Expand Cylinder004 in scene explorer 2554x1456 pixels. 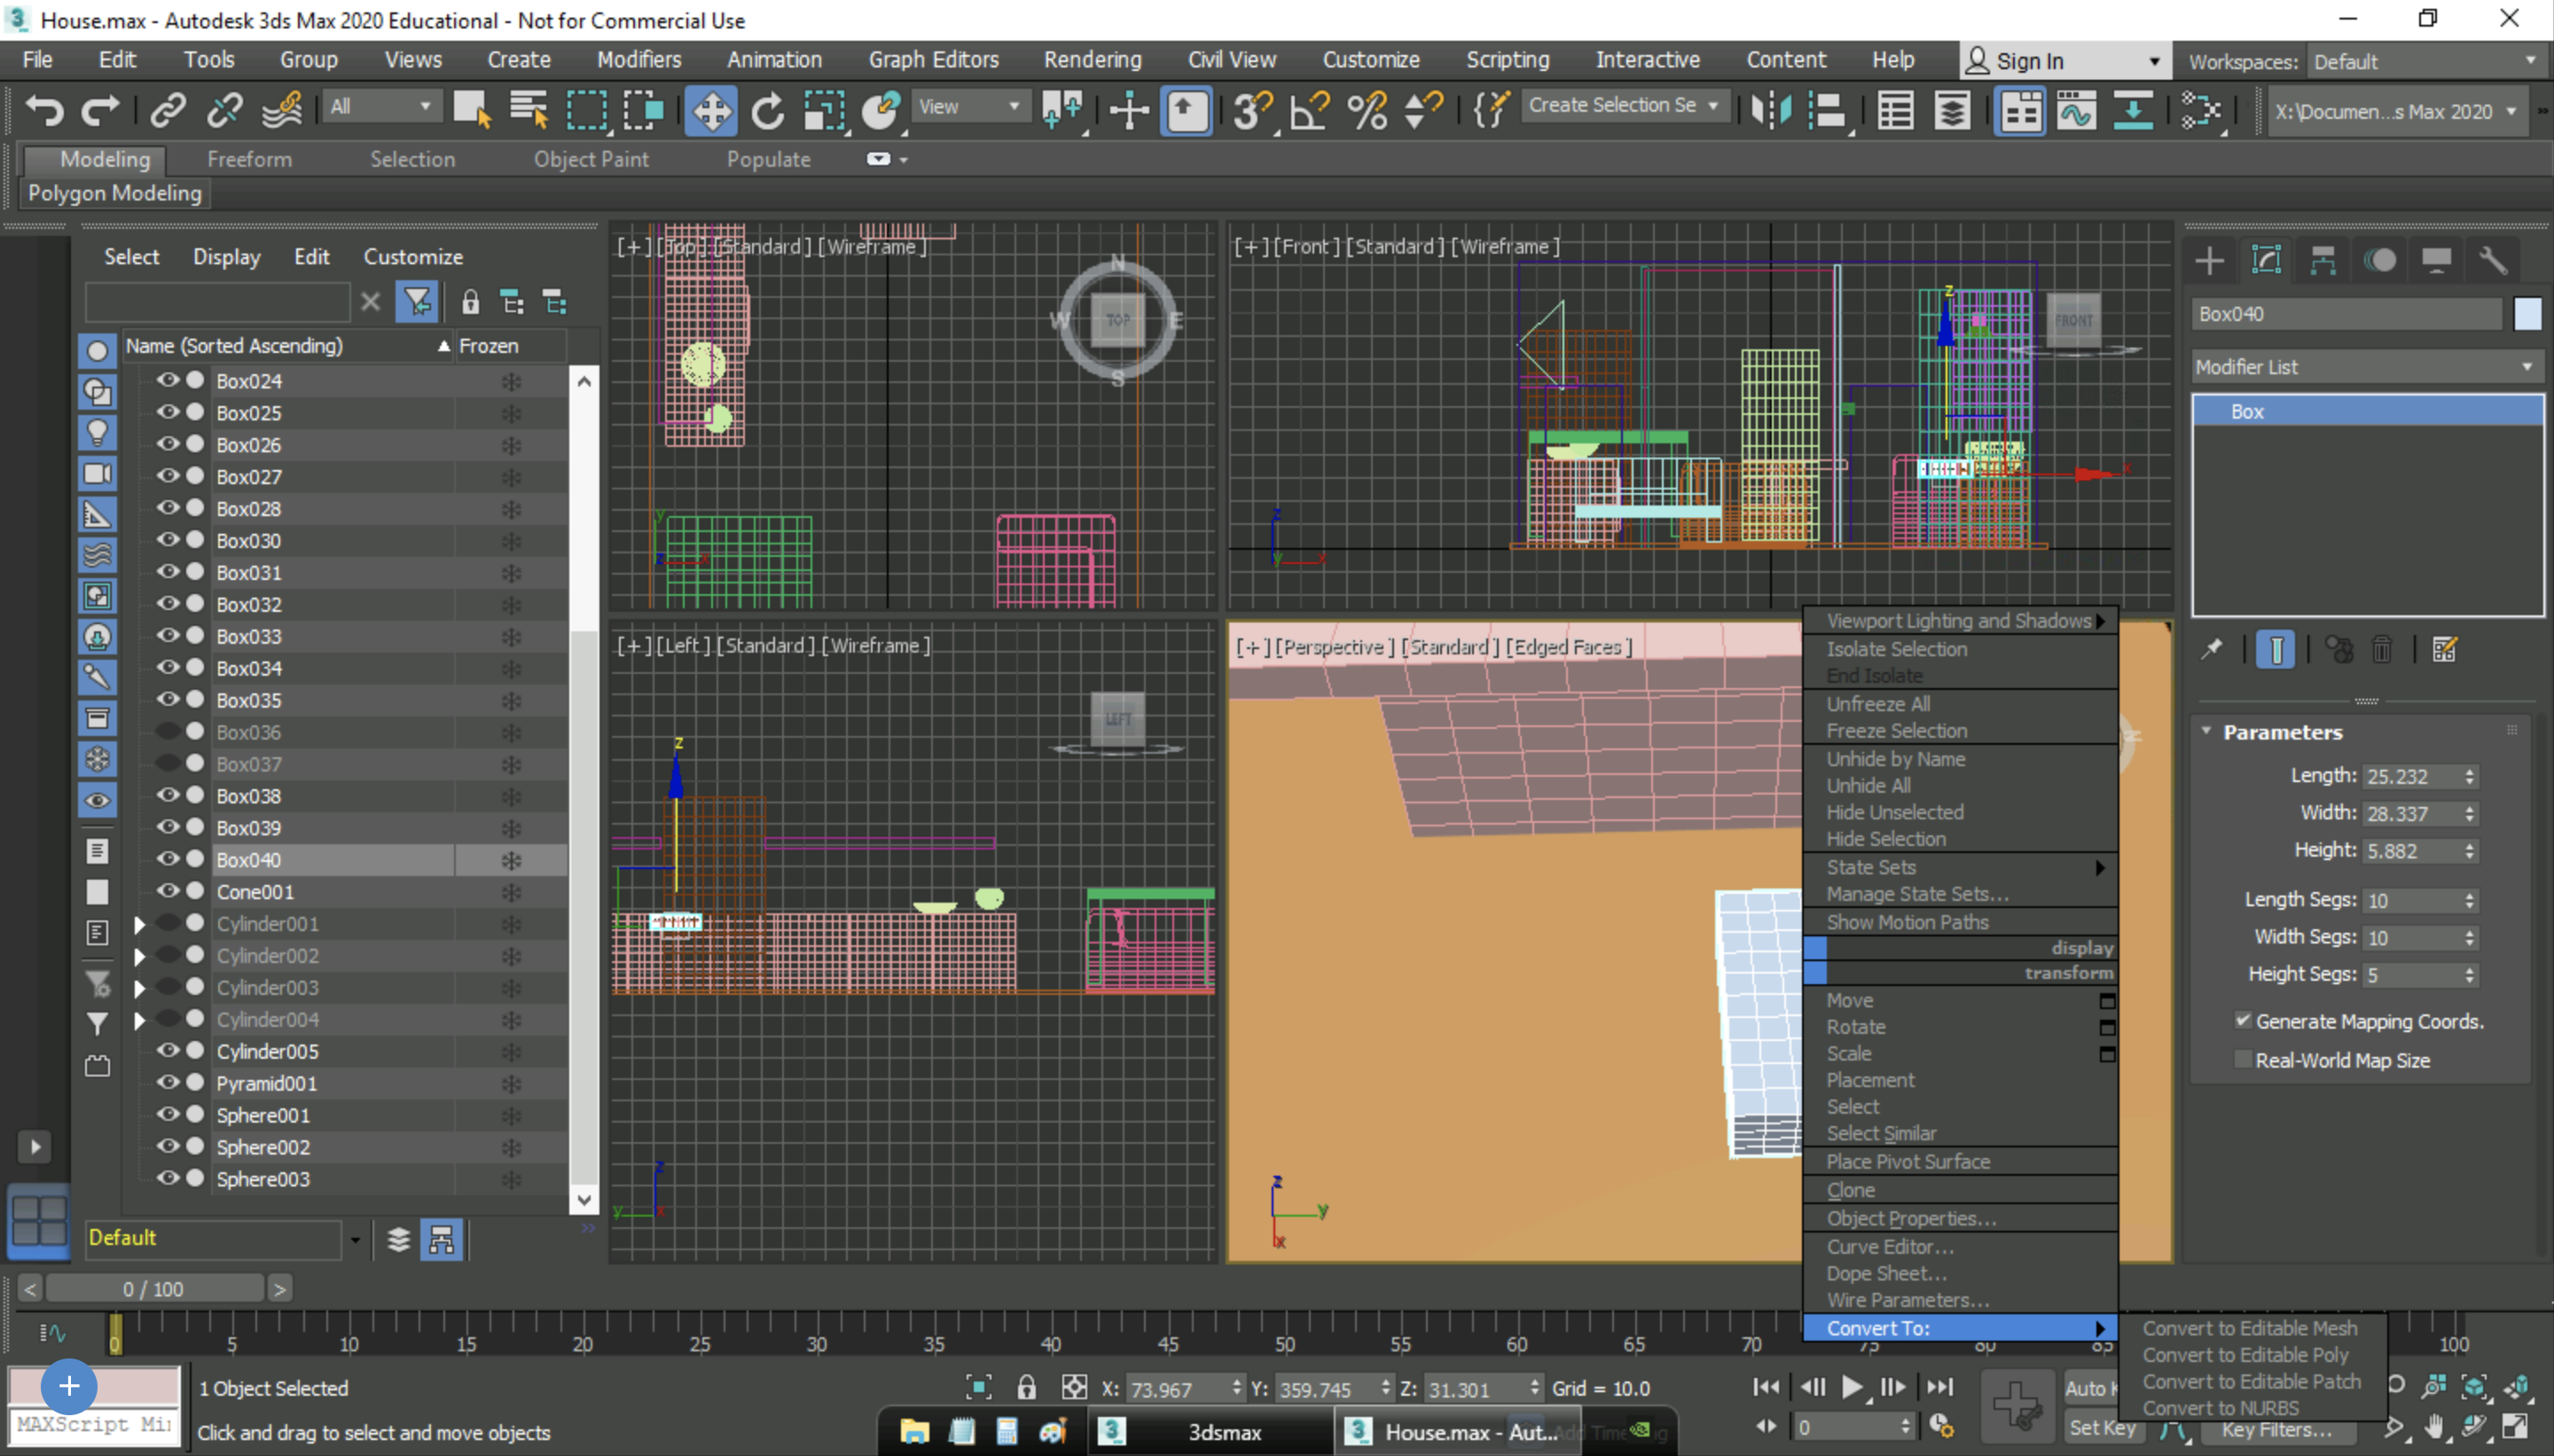pyautogui.click(x=139, y=1020)
